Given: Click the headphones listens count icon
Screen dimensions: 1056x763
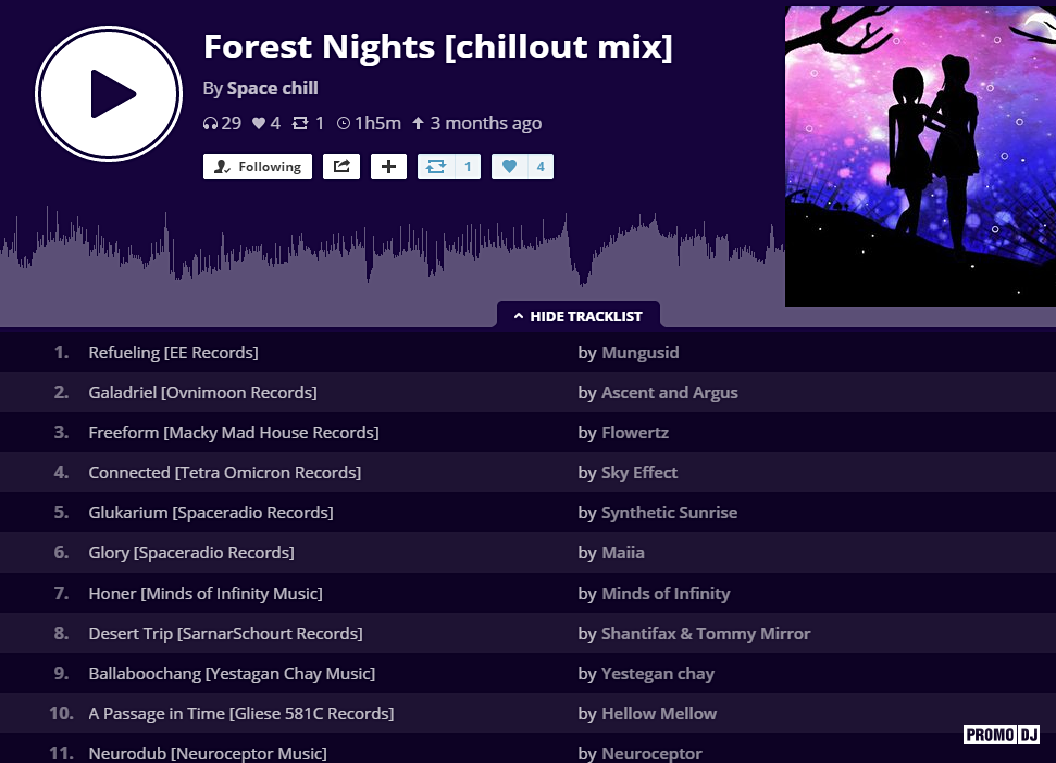Looking at the screenshot, I should coord(210,124).
